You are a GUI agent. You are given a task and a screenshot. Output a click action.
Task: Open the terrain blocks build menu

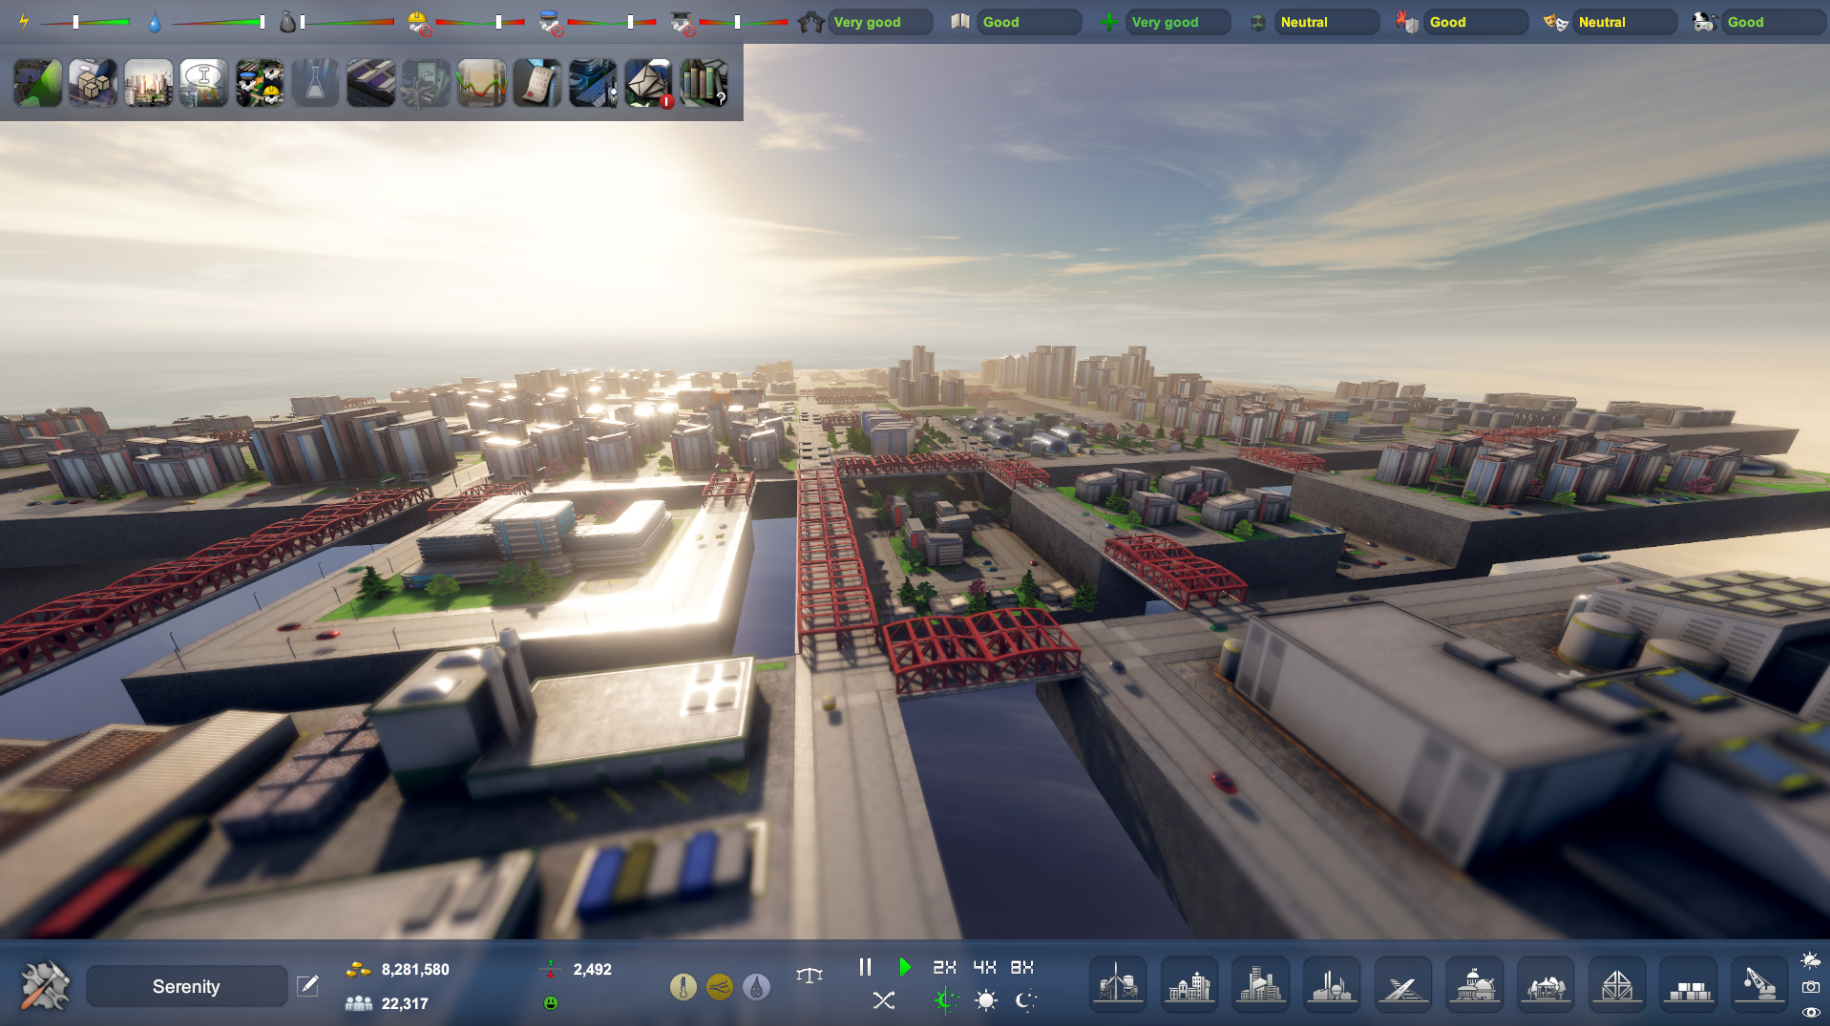tap(1689, 985)
